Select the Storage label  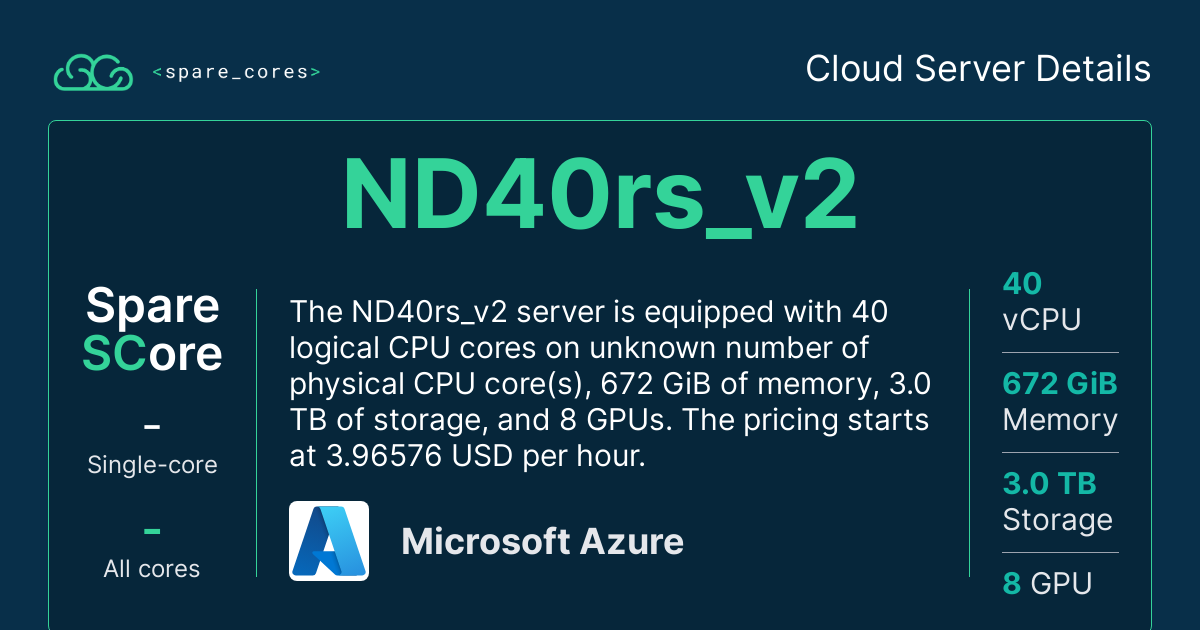[x=1057, y=520]
